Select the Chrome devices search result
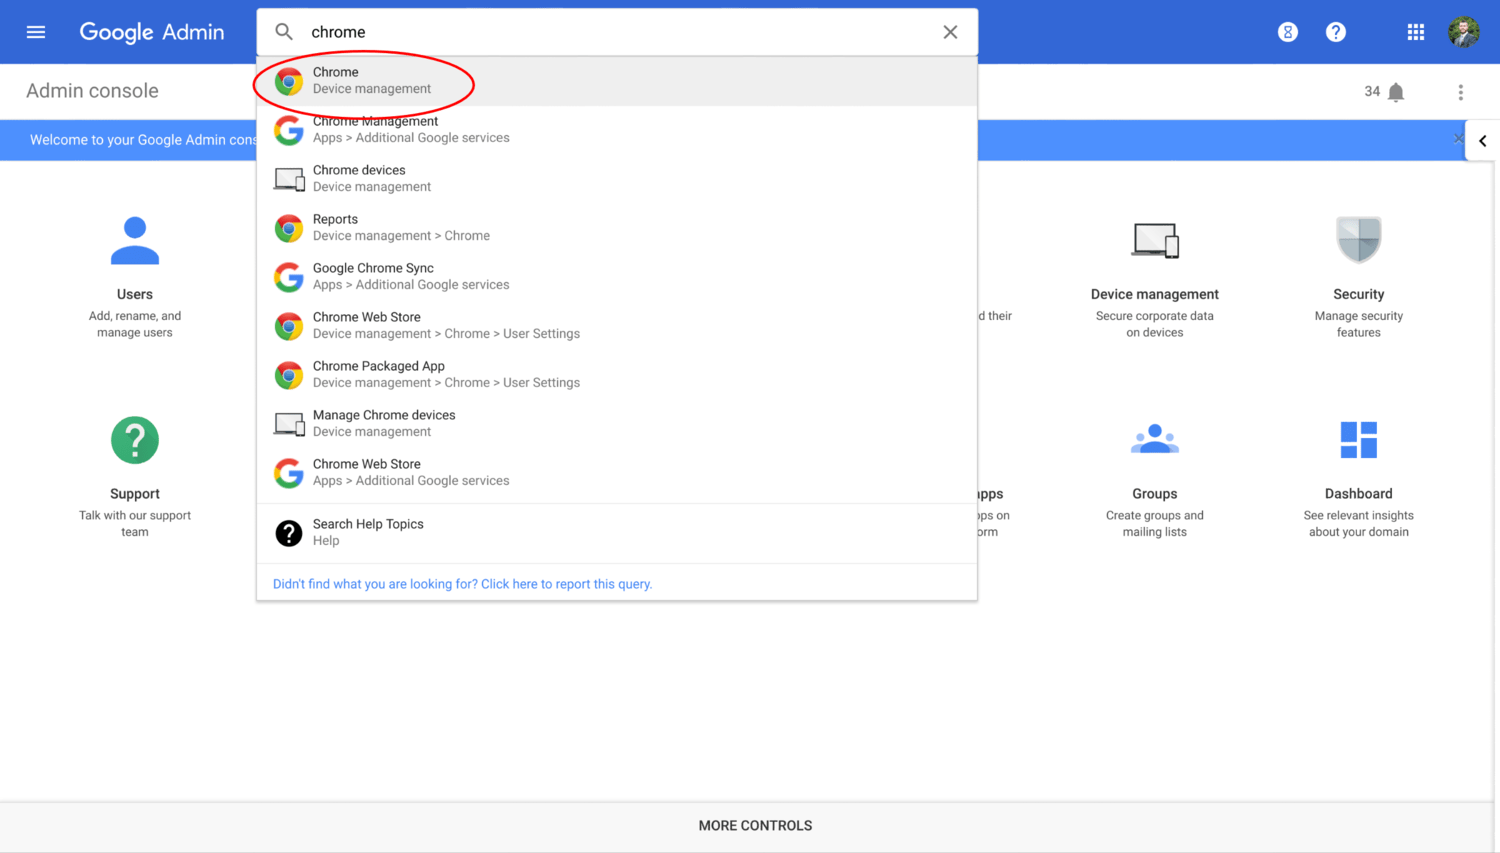Screen dimensions: 1500x853 pyautogui.click(x=617, y=179)
